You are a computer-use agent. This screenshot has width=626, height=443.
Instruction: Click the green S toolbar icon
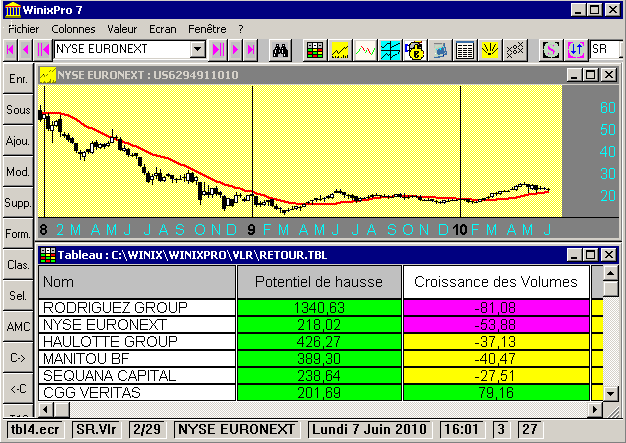[551, 50]
